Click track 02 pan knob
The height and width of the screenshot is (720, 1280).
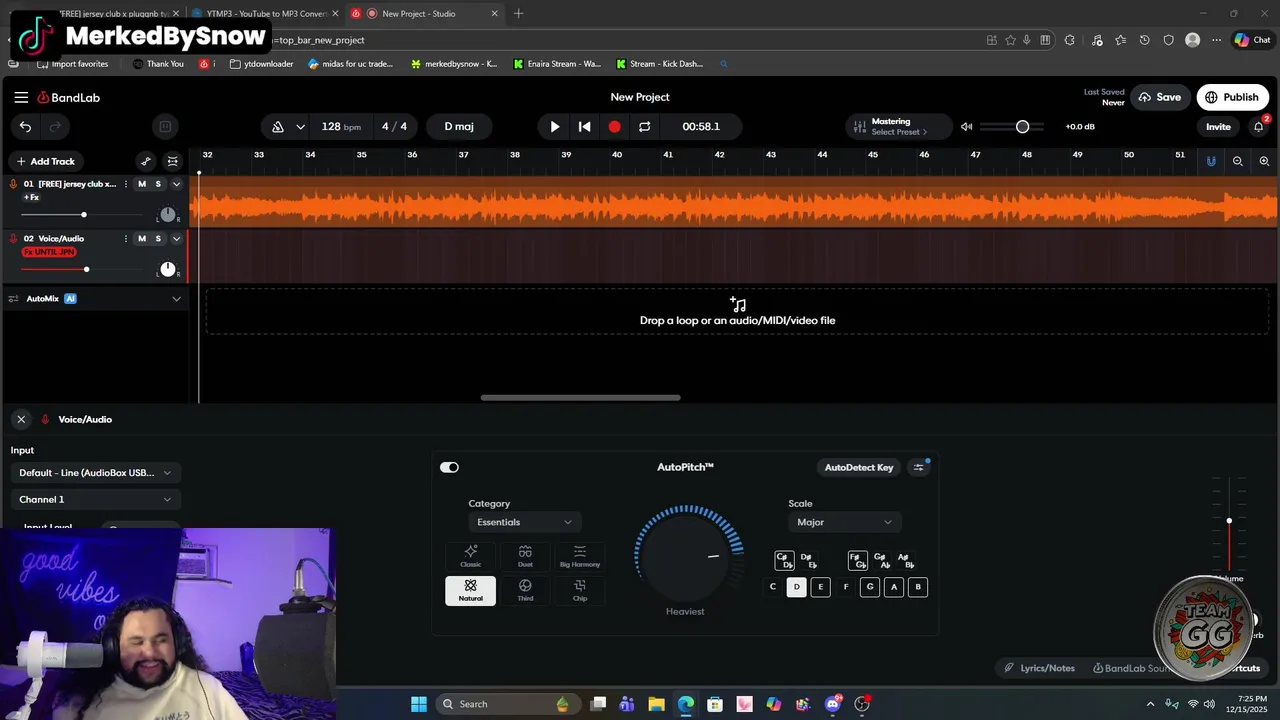(168, 269)
